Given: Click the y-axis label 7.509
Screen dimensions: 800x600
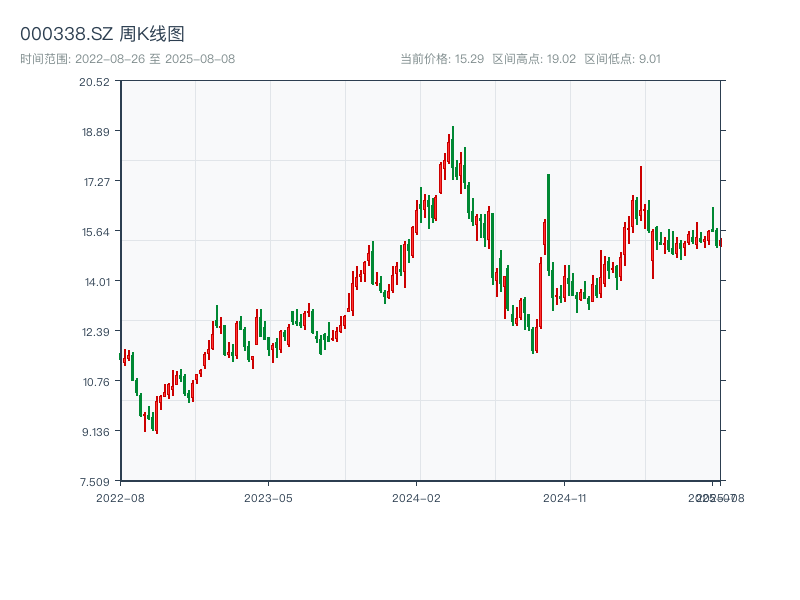Looking at the screenshot, I should point(95,482).
